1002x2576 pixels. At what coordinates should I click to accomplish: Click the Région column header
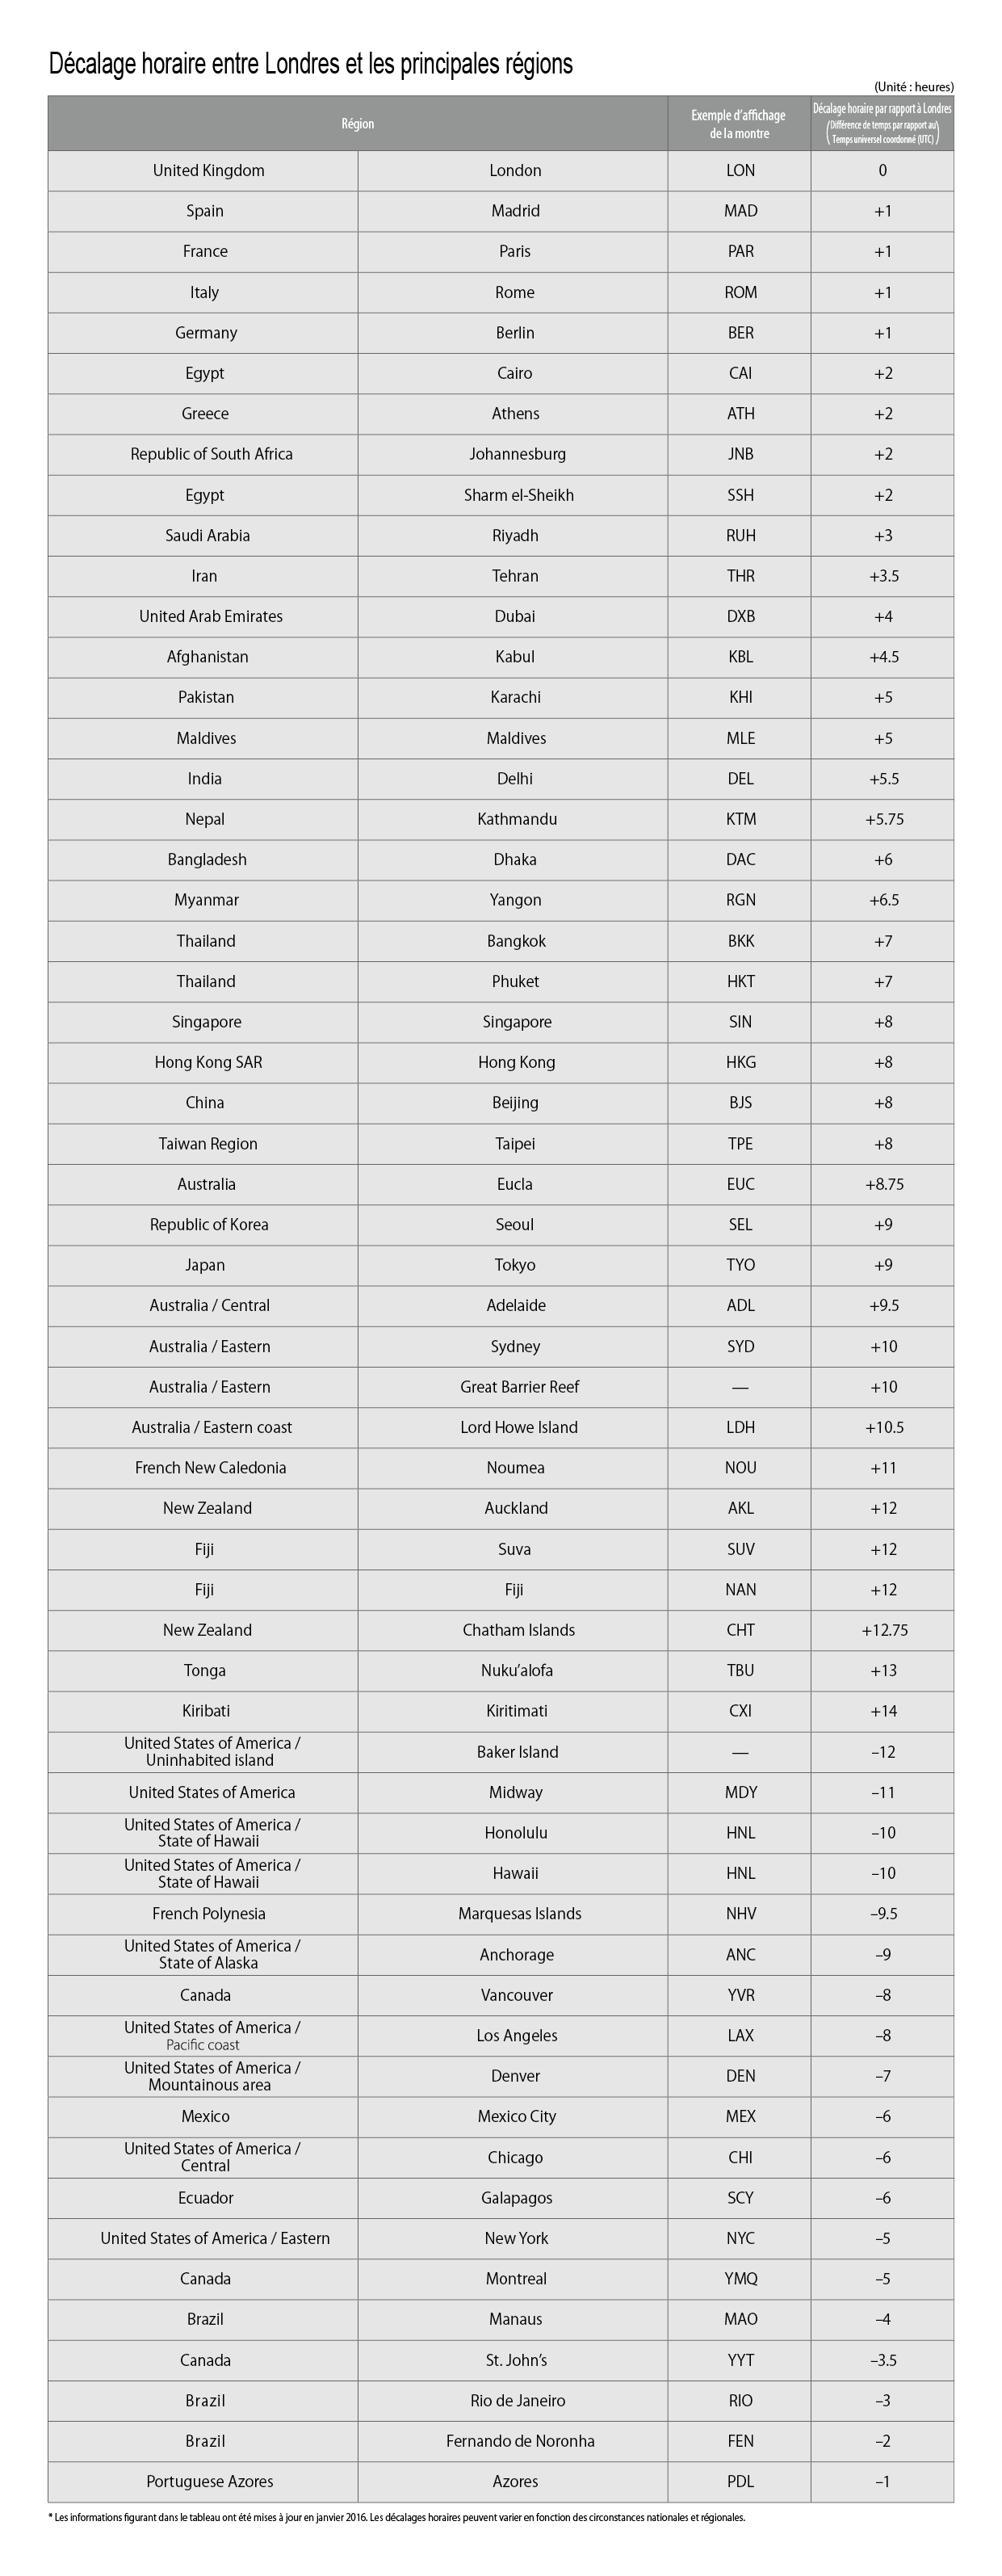pyautogui.click(x=357, y=124)
